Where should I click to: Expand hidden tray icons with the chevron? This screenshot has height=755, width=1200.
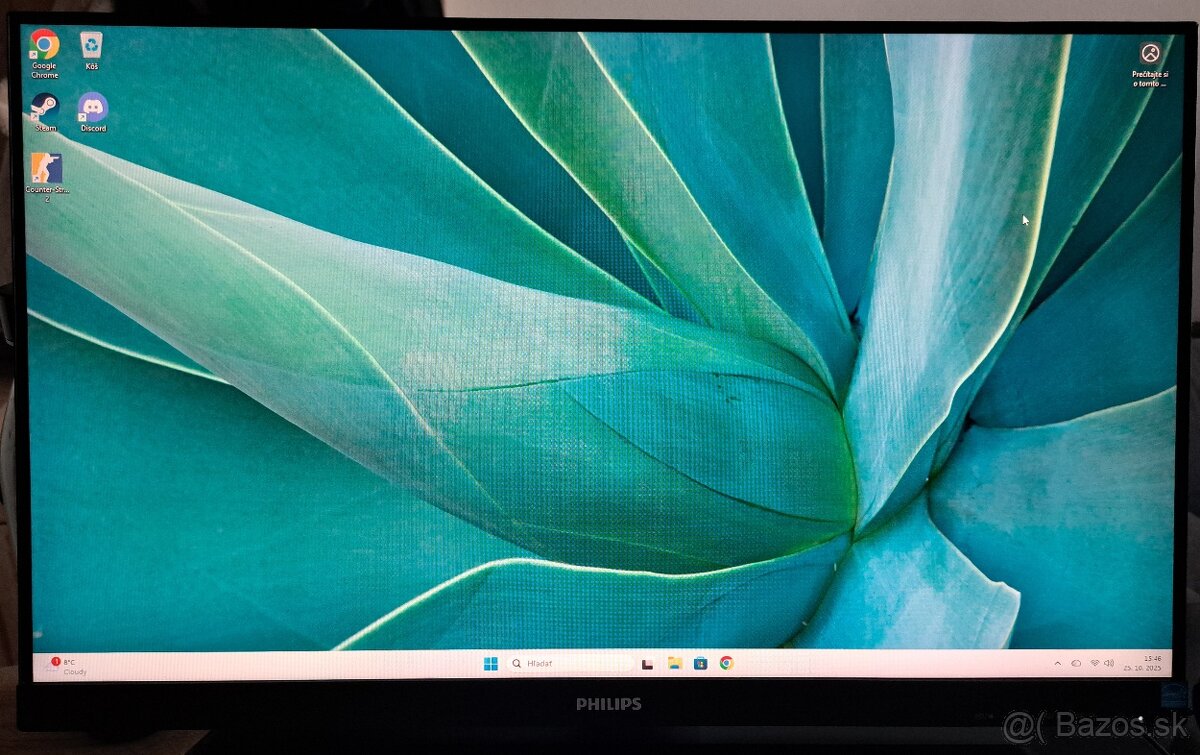[1057, 663]
